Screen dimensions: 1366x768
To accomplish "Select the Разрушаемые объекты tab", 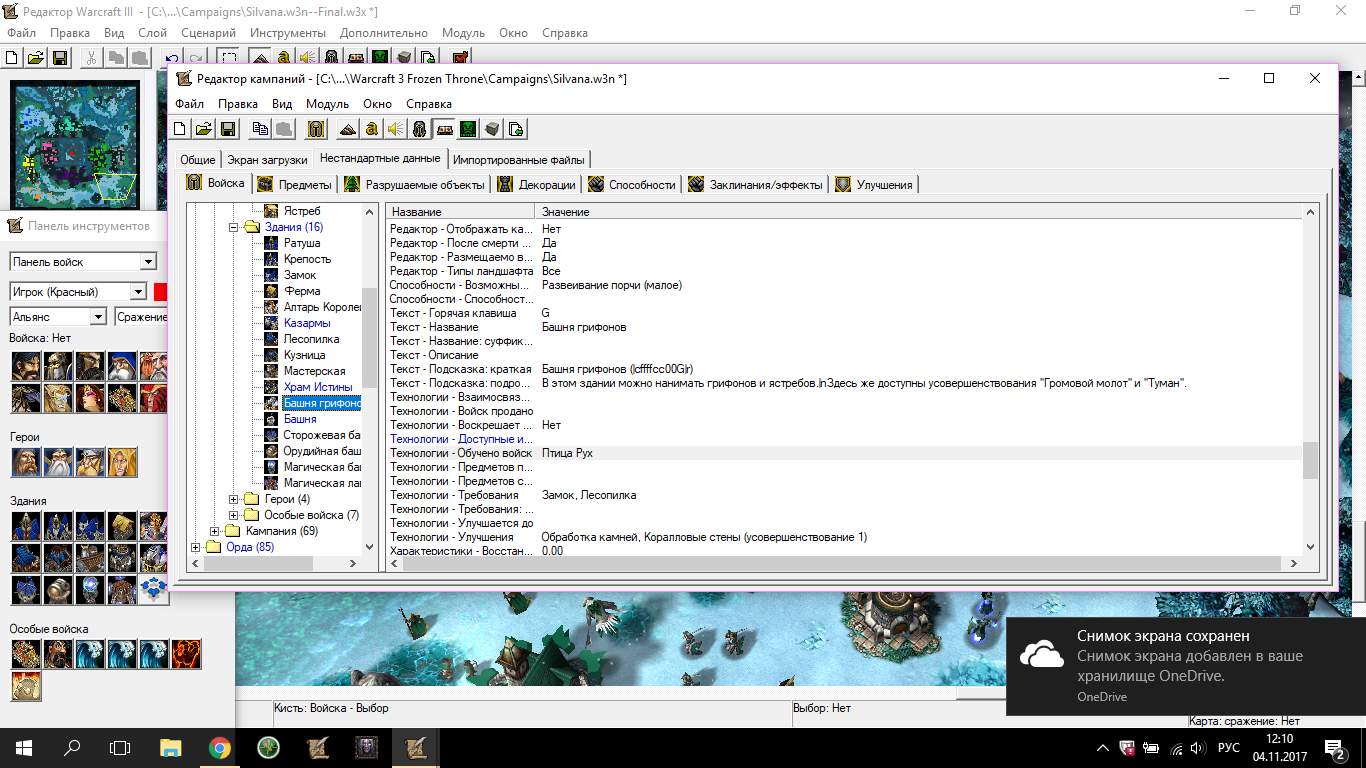I will click(x=415, y=184).
